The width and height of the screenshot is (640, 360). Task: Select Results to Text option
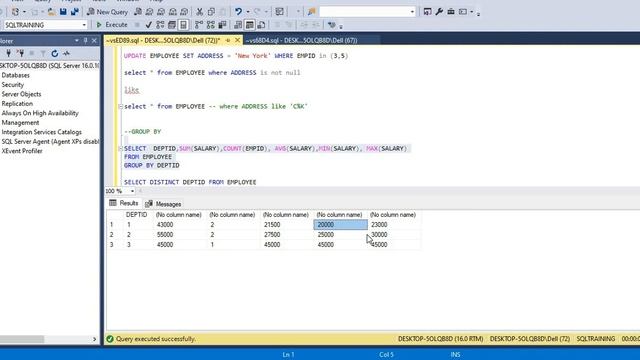(x=238, y=25)
